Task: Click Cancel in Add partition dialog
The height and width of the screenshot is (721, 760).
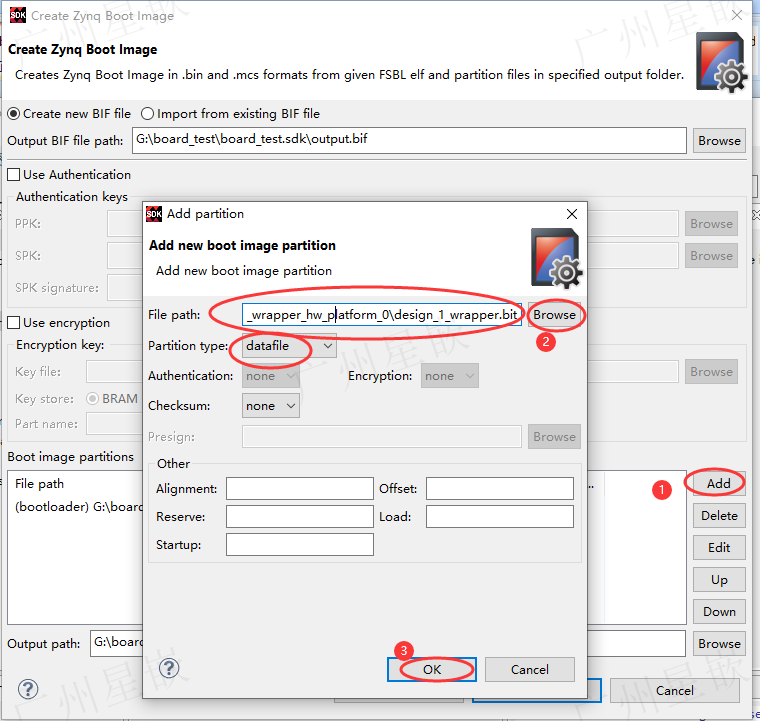Action: point(530,670)
